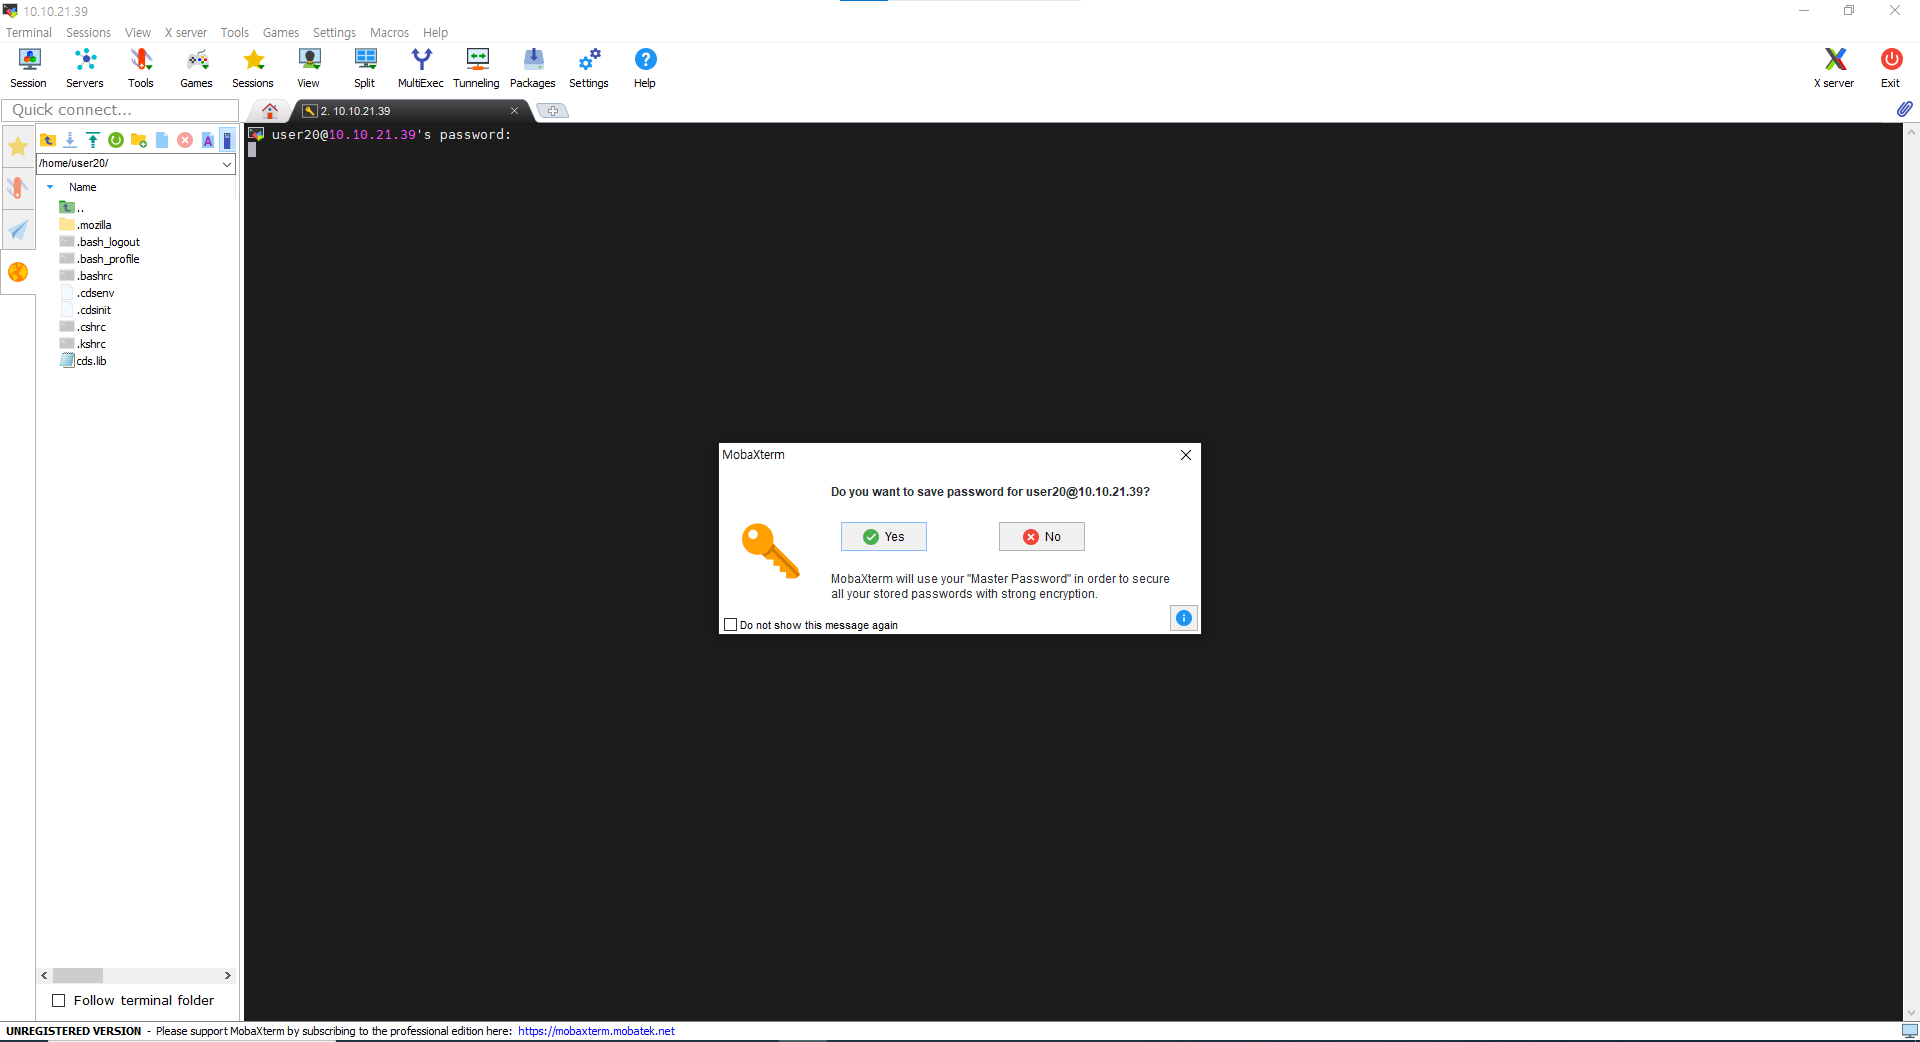This screenshot has height=1042, width=1920.
Task: Open the View menu in menu bar
Action: pos(138,33)
